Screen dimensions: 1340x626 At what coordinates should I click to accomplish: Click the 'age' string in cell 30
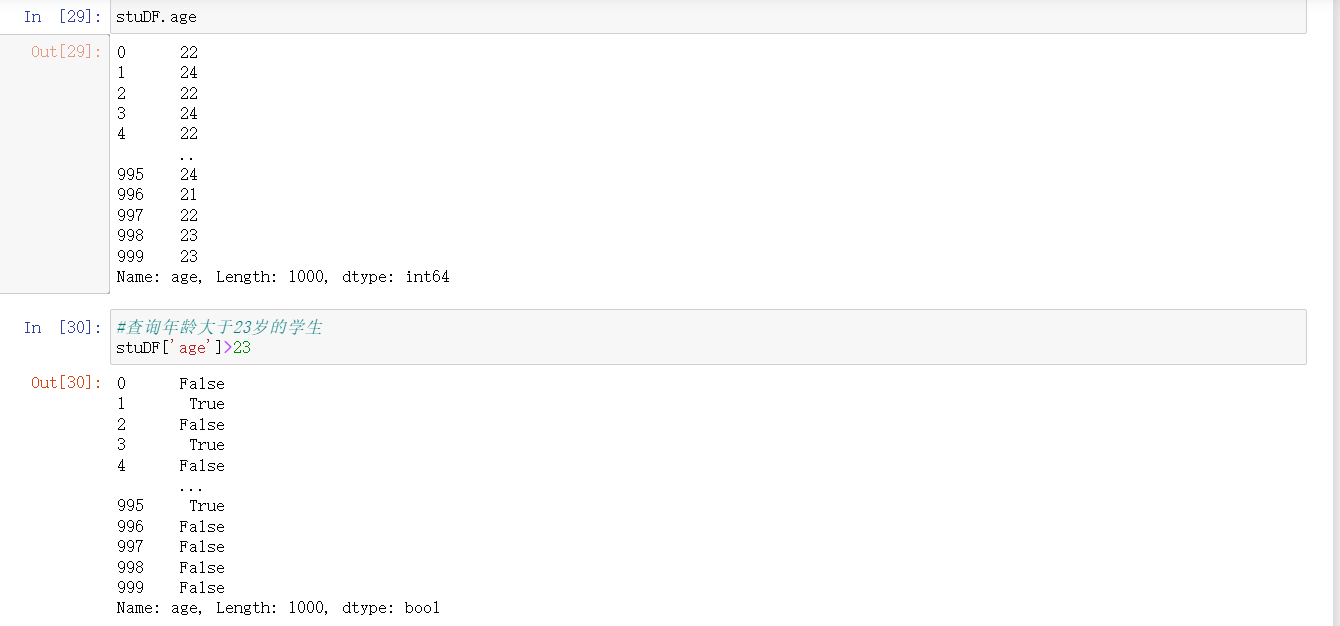click(191, 348)
